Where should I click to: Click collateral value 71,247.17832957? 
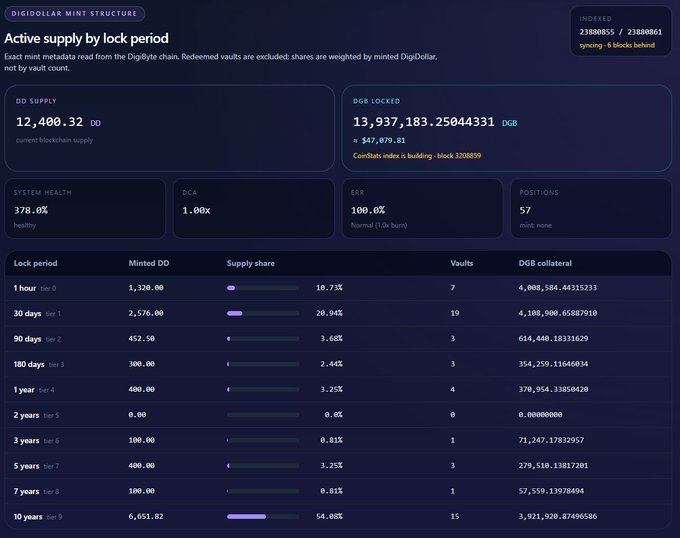[x=551, y=440]
